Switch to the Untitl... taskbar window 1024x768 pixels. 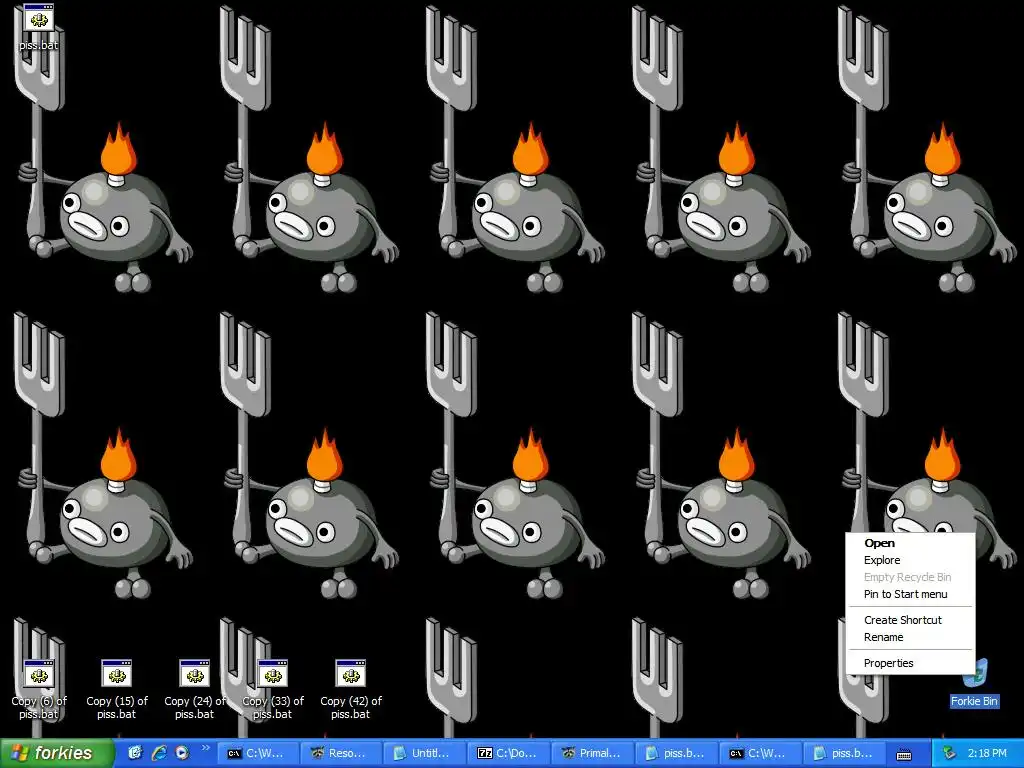(x=424, y=754)
